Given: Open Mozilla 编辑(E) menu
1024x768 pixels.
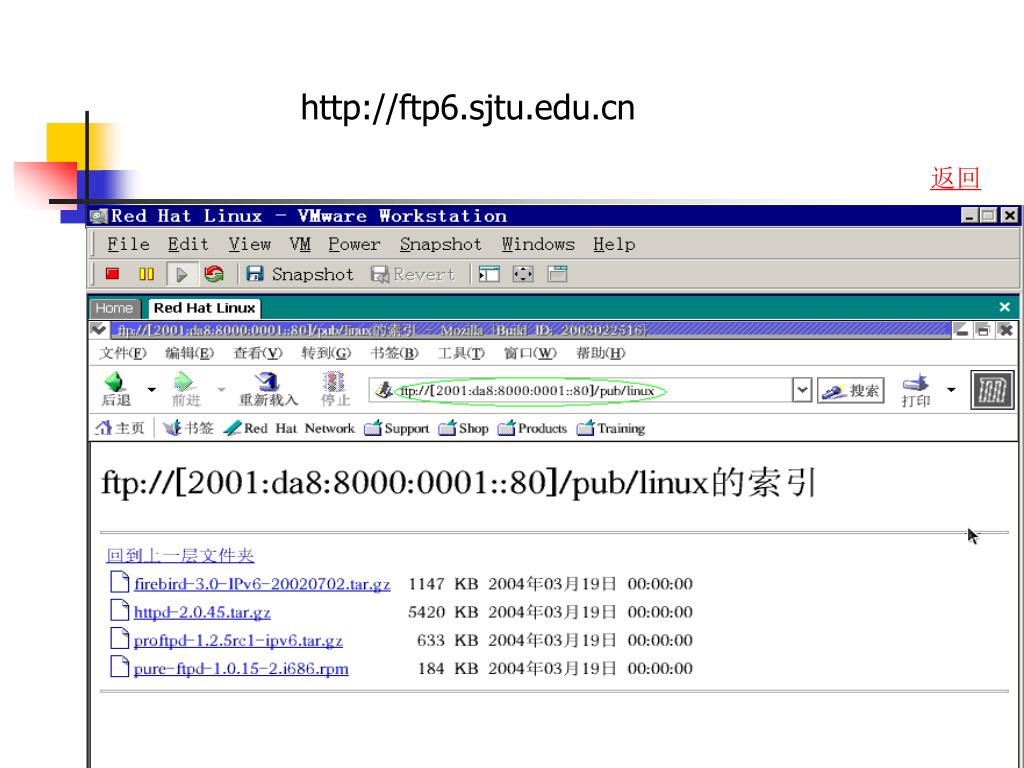Looking at the screenshot, I should (x=189, y=353).
